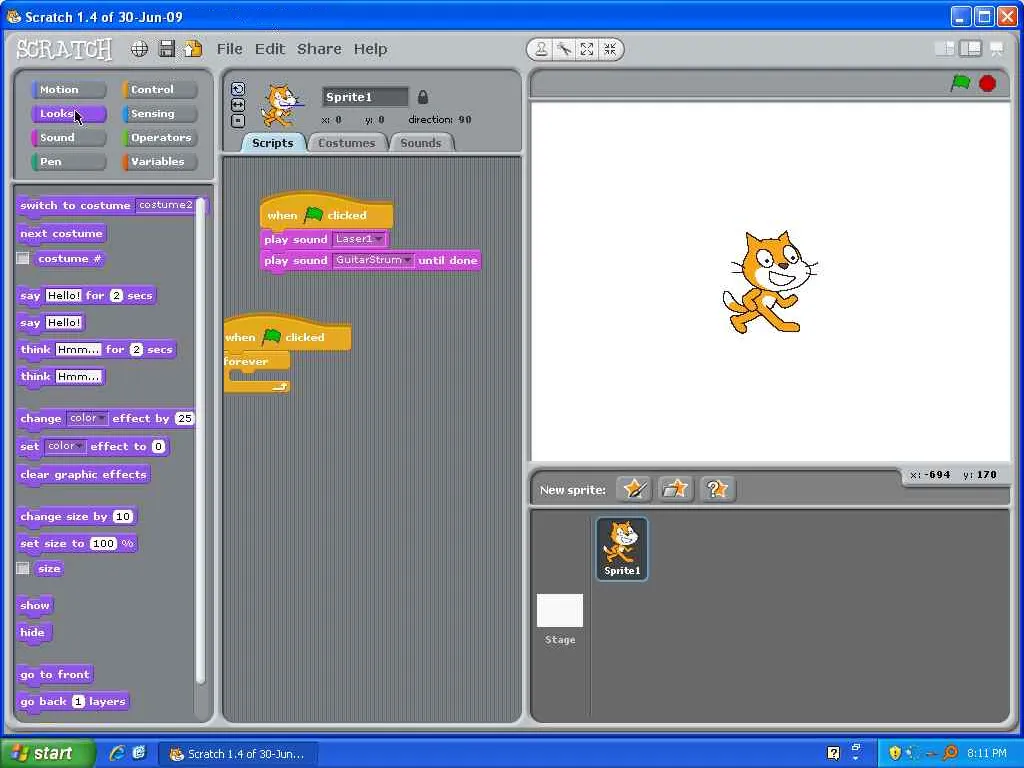Enable the costume # stage monitor checkbox

[x=23, y=259]
